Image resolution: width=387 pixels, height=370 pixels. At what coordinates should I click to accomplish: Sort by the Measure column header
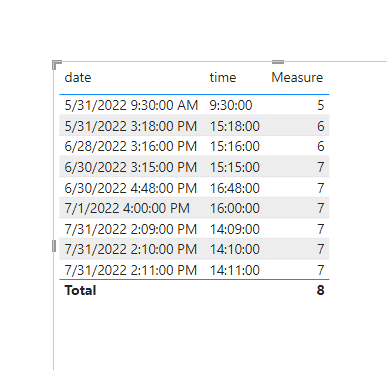297,78
